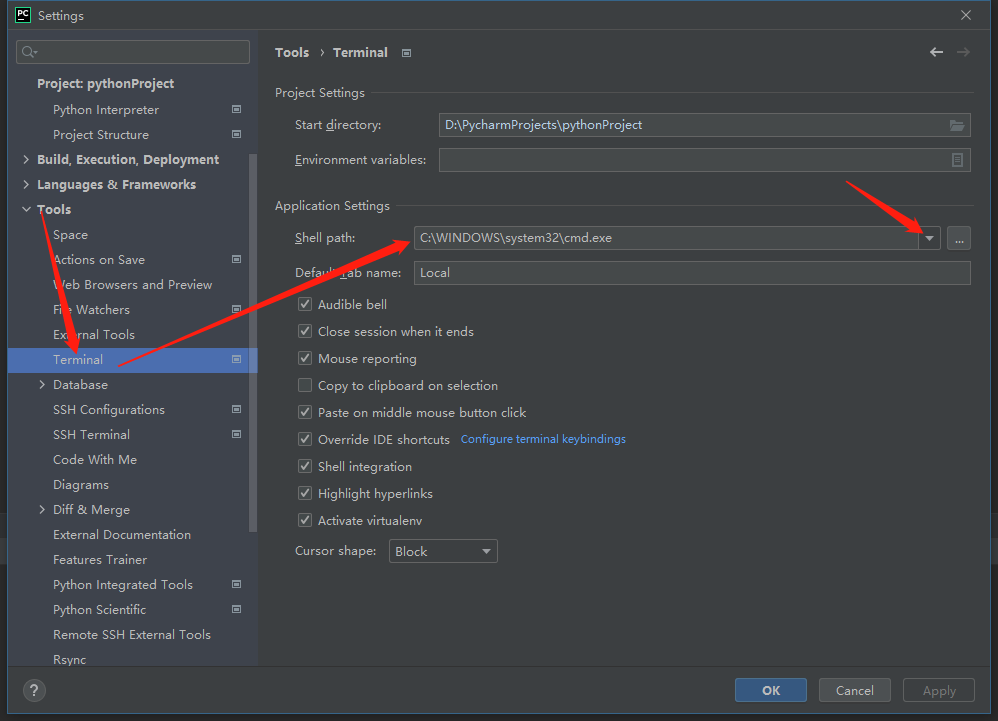Screen dimensions: 998x721
Task: Click the search magnifier icon
Action: [x=29, y=52]
